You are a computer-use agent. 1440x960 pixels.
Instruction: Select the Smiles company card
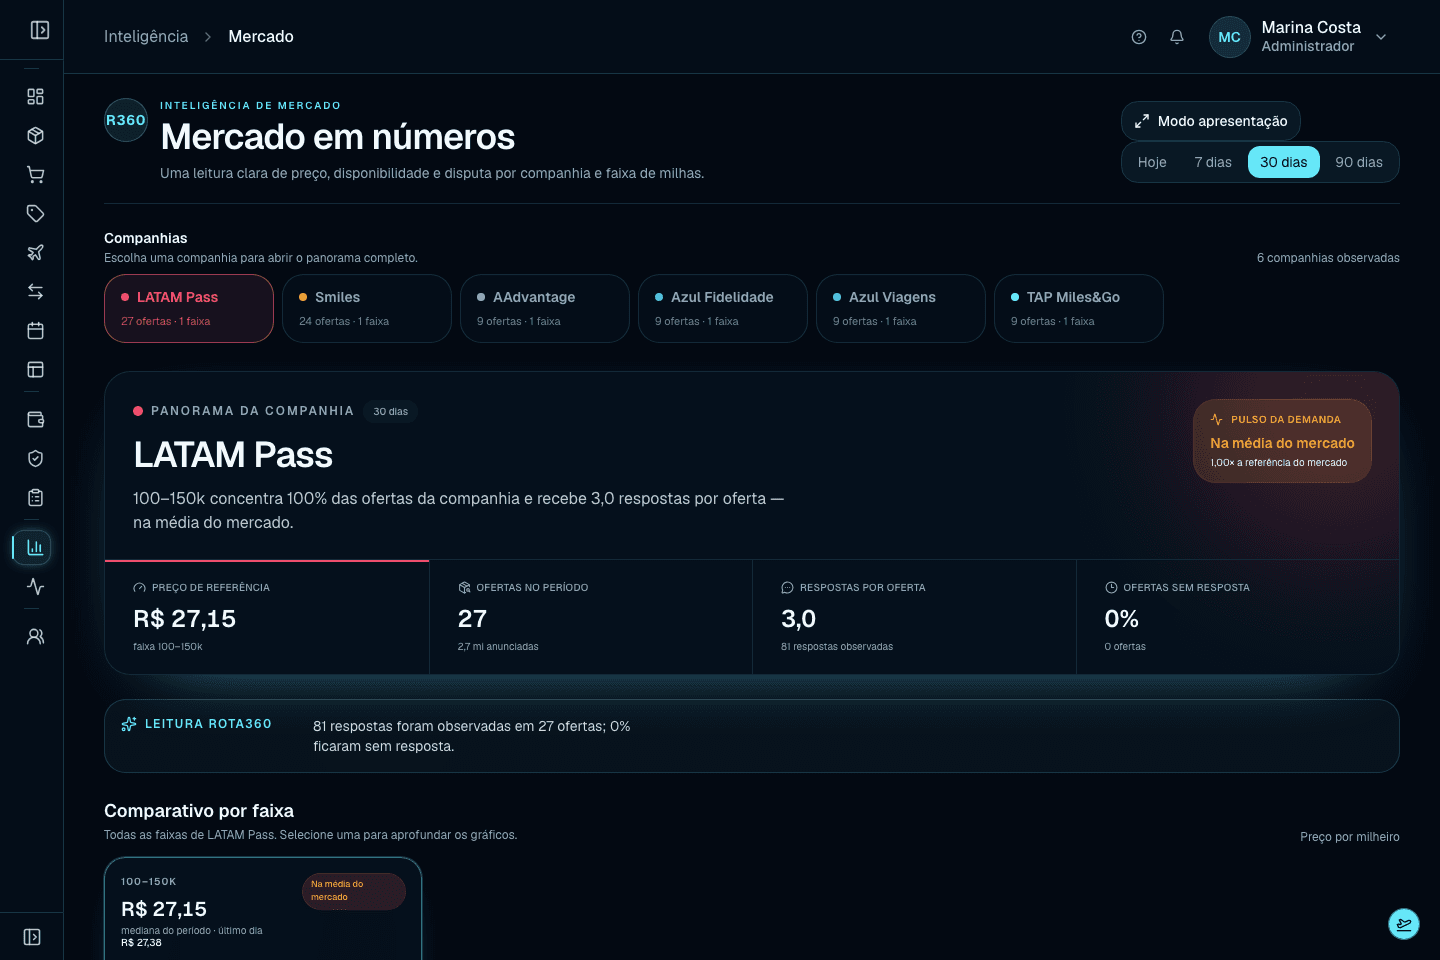[x=367, y=309]
